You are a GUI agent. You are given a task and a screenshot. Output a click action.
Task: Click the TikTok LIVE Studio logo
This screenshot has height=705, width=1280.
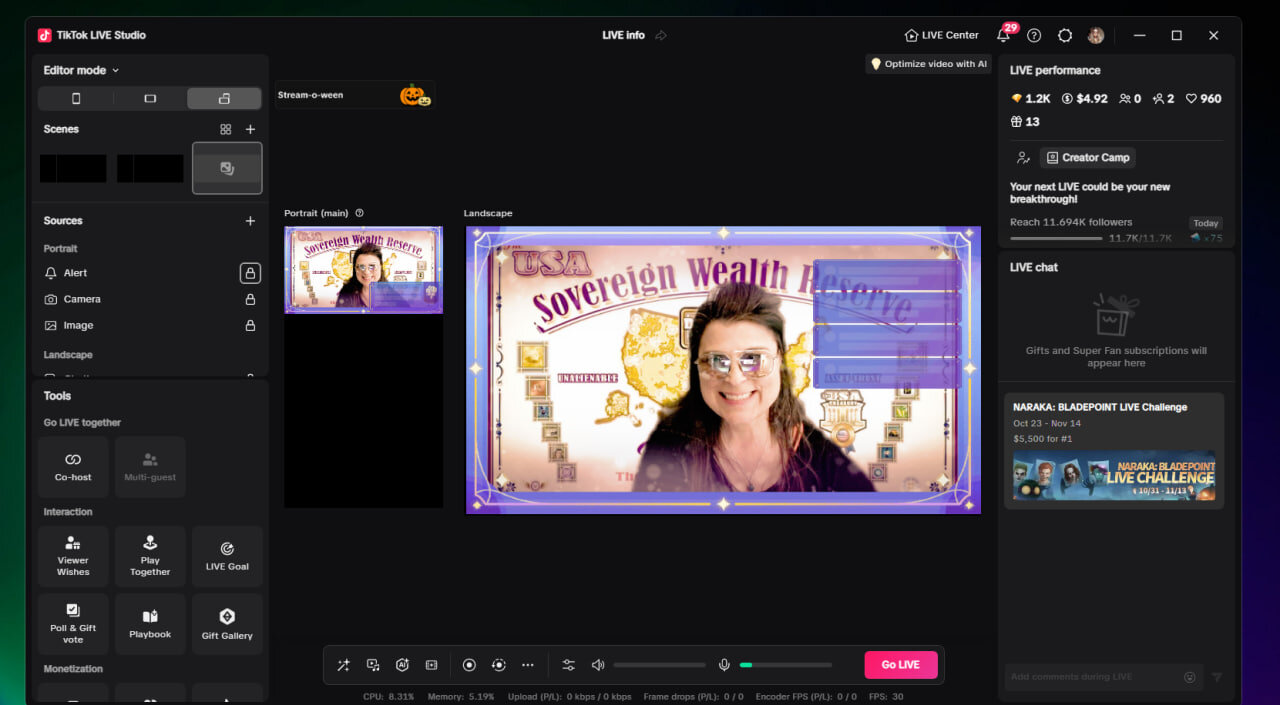(44, 35)
